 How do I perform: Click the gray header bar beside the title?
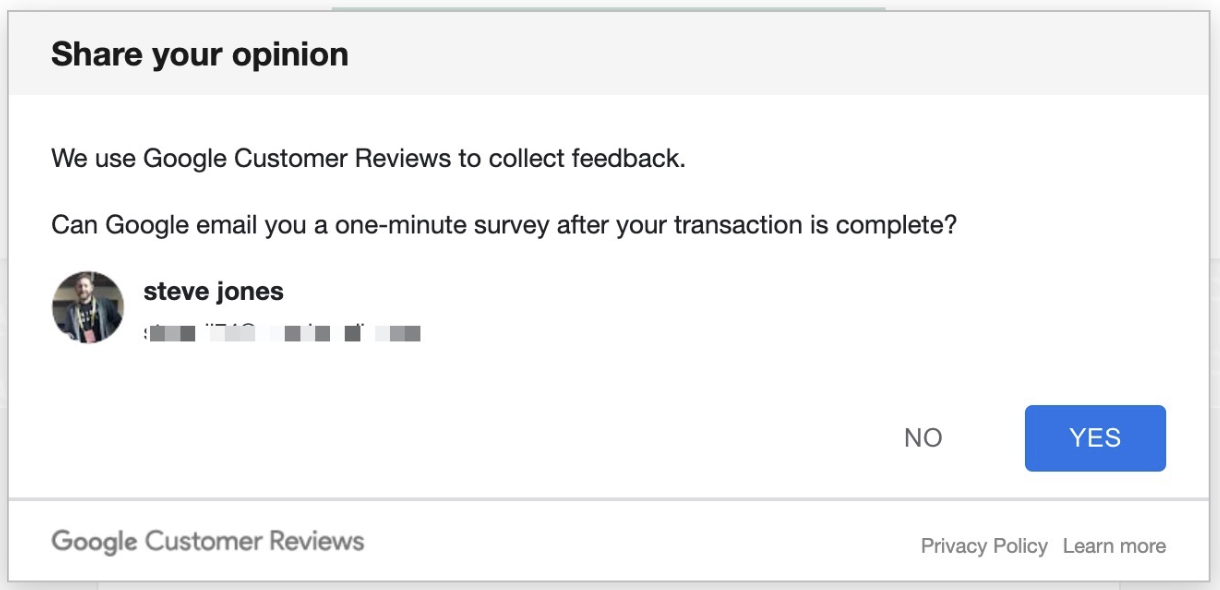coord(780,54)
